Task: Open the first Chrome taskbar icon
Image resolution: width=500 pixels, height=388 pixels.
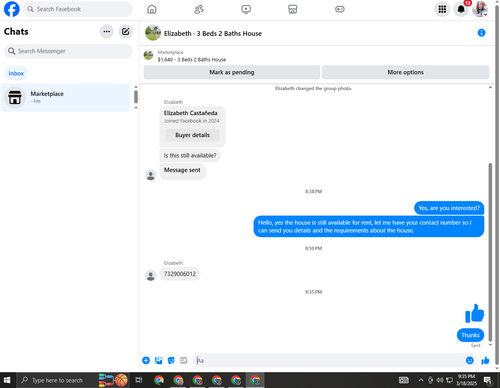Action: pos(159,380)
